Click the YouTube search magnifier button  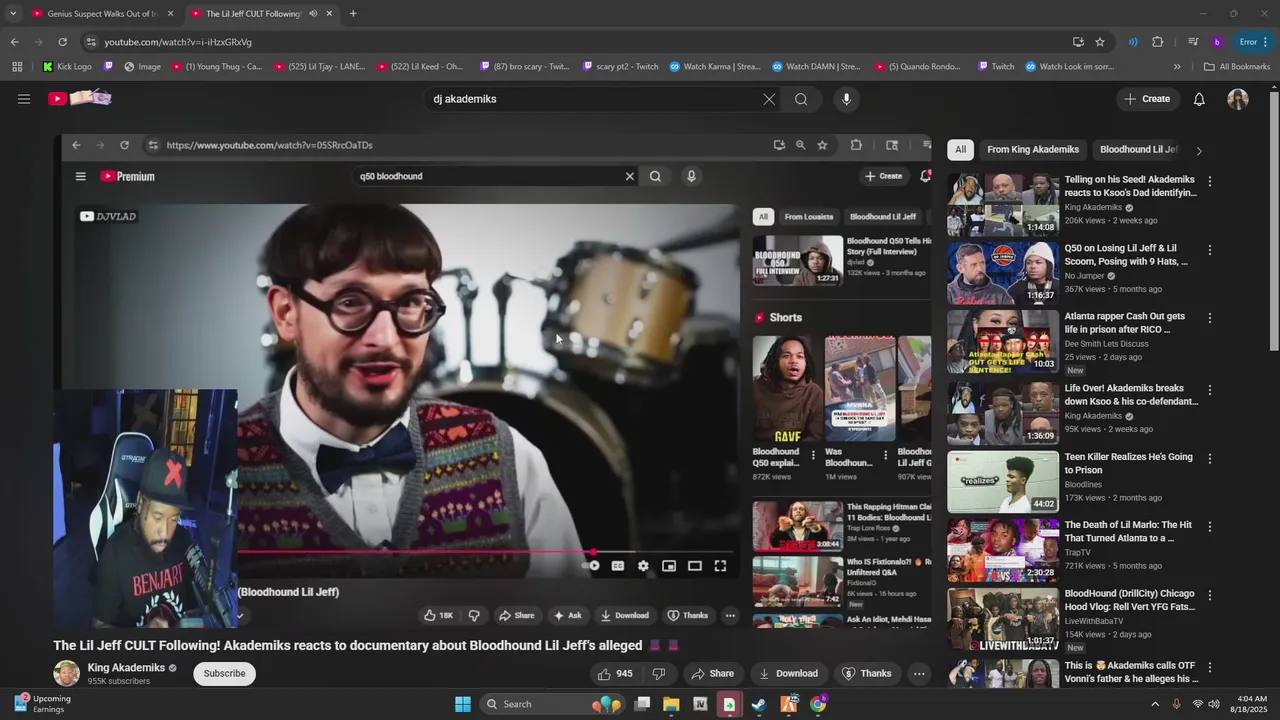[801, 99]
